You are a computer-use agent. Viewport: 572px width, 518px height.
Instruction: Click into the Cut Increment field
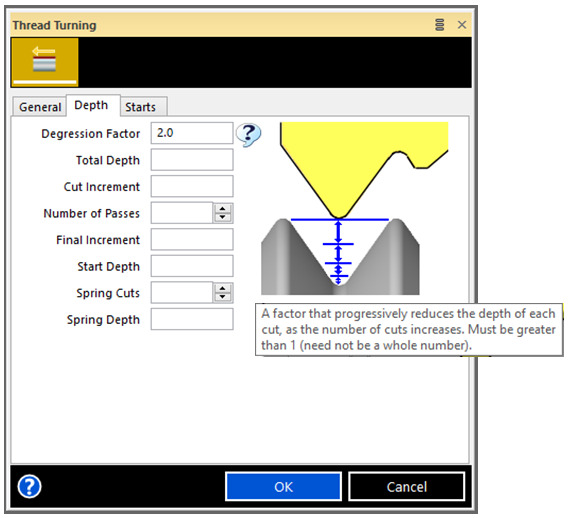pos(192,186)
